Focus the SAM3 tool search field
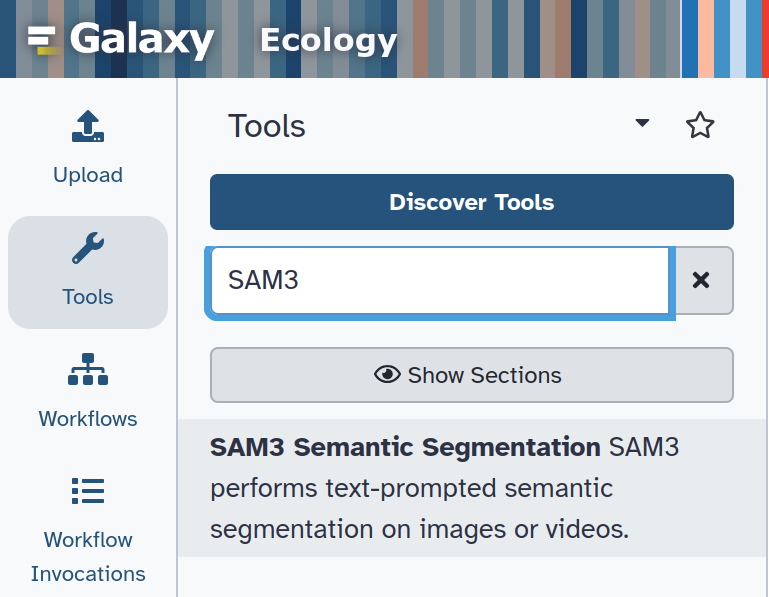This screenshot has width=769, height=597. [x=440, y=281]
